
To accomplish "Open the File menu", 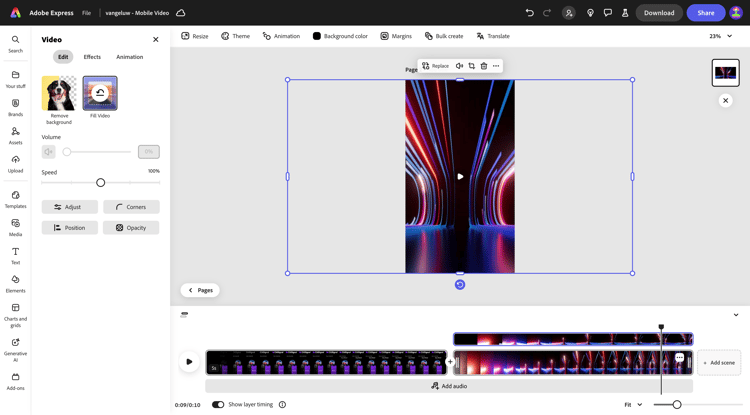I will coord(86,13).
